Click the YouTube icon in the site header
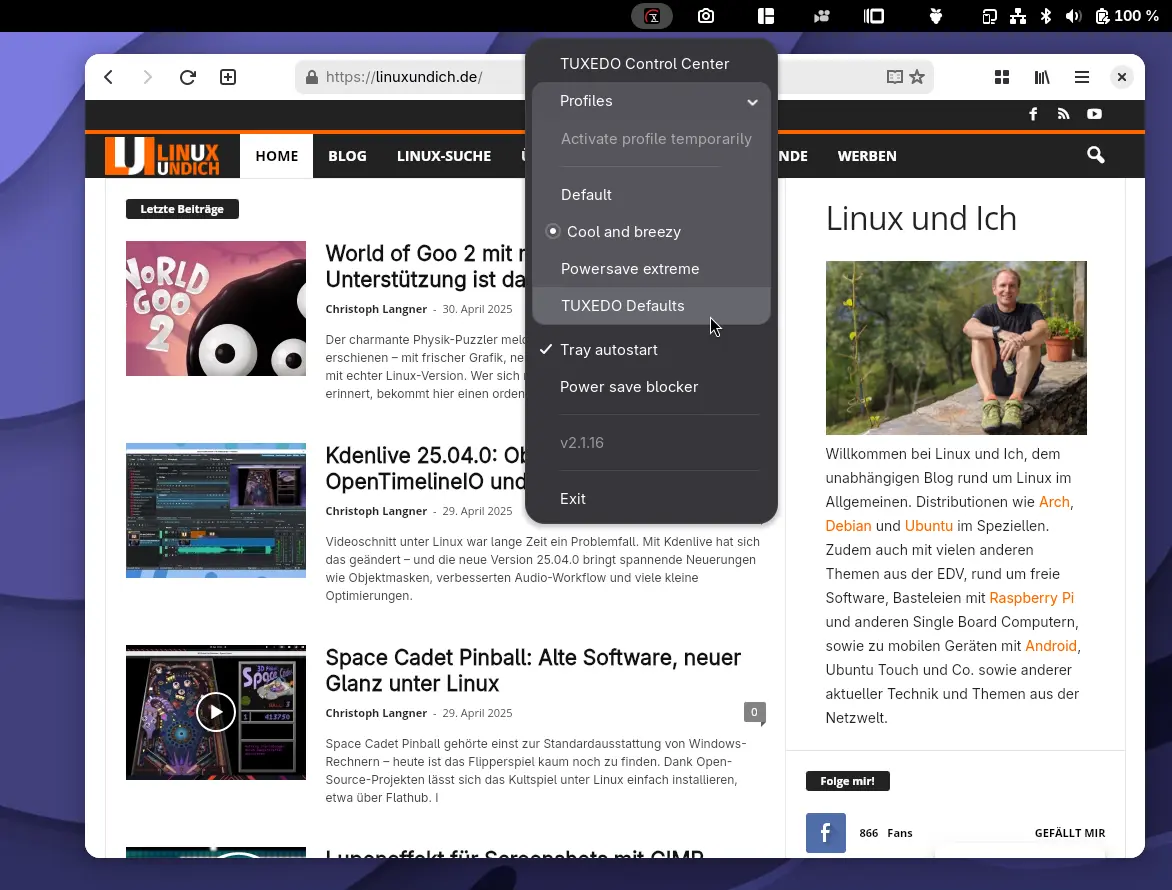 pos(1094,114)
